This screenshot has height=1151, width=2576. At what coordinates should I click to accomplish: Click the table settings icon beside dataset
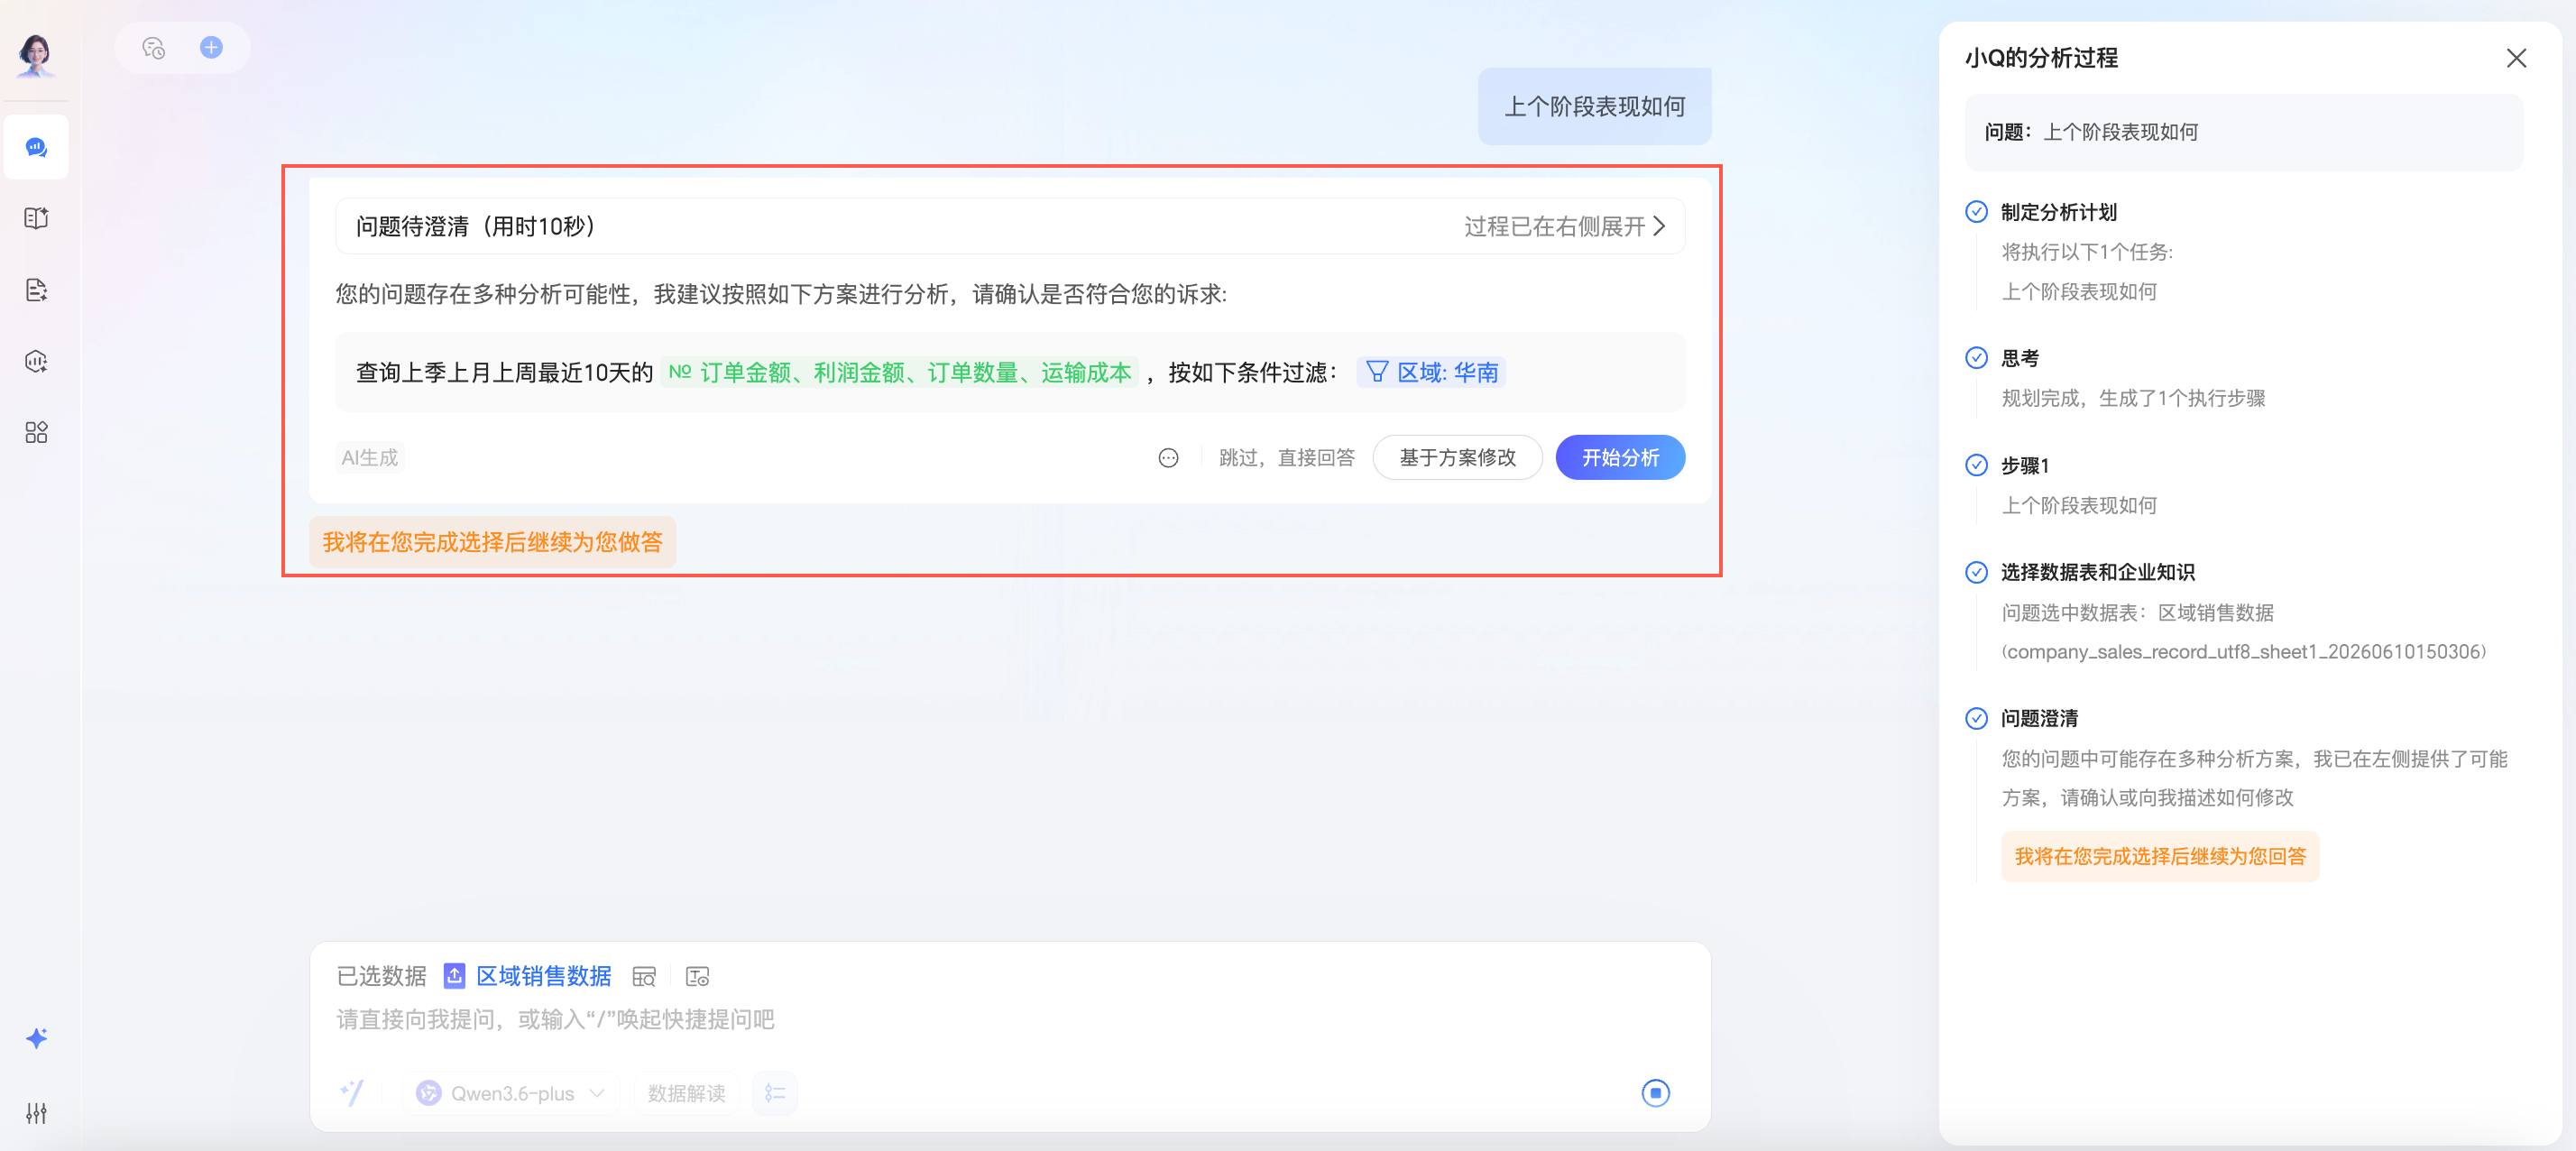pyautogui.click(x=697, y=977)
